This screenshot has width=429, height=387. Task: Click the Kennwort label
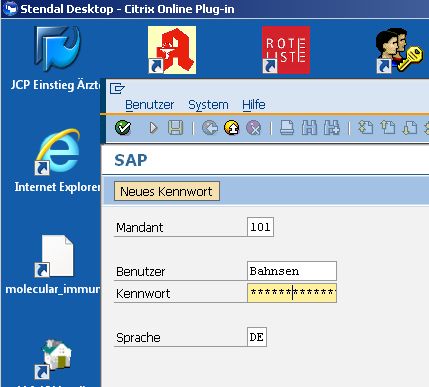point(143,294)
